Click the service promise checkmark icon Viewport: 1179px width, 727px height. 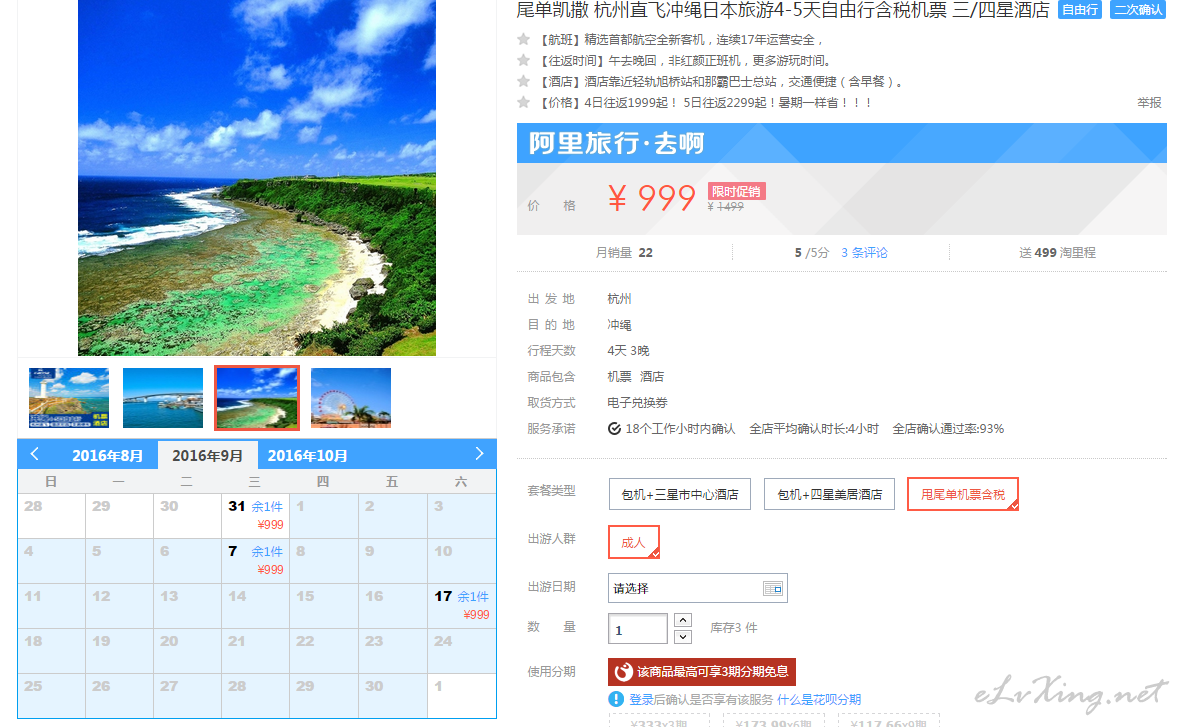[x=614, y=429]
